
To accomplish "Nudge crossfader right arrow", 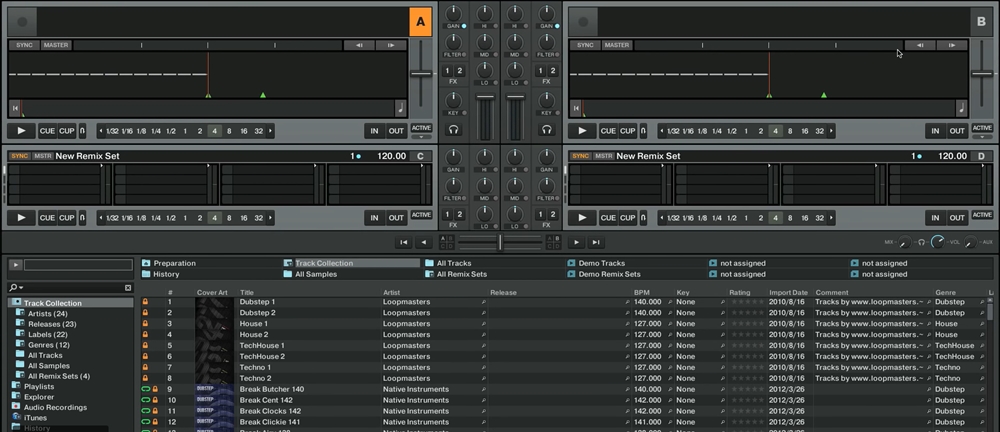I will tap(576, 242).
